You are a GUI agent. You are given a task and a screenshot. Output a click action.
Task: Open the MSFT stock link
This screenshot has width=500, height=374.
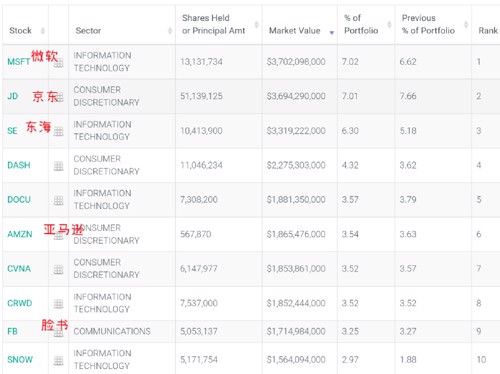click(x=19, y=62)
